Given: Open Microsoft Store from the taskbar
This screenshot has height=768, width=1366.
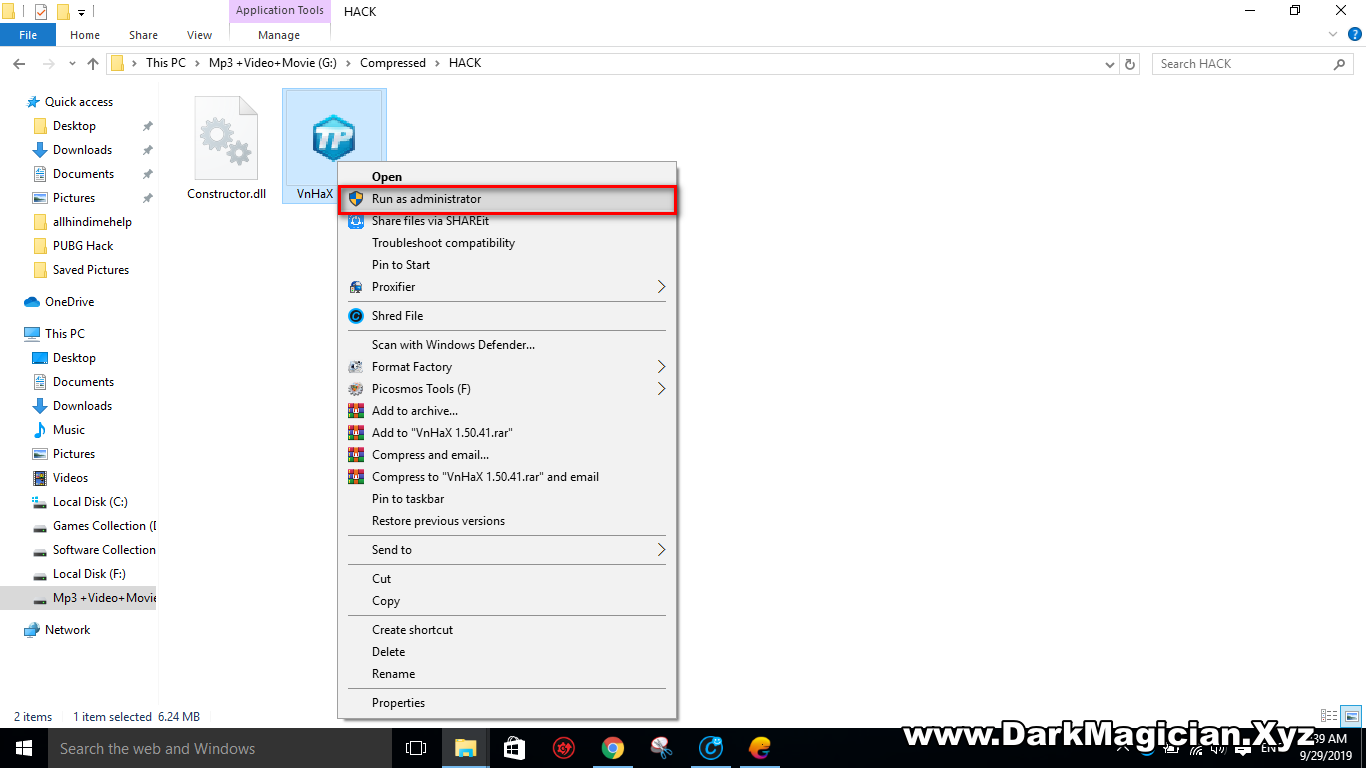Looking at the screenshot, I should click(x=515, y=748).
